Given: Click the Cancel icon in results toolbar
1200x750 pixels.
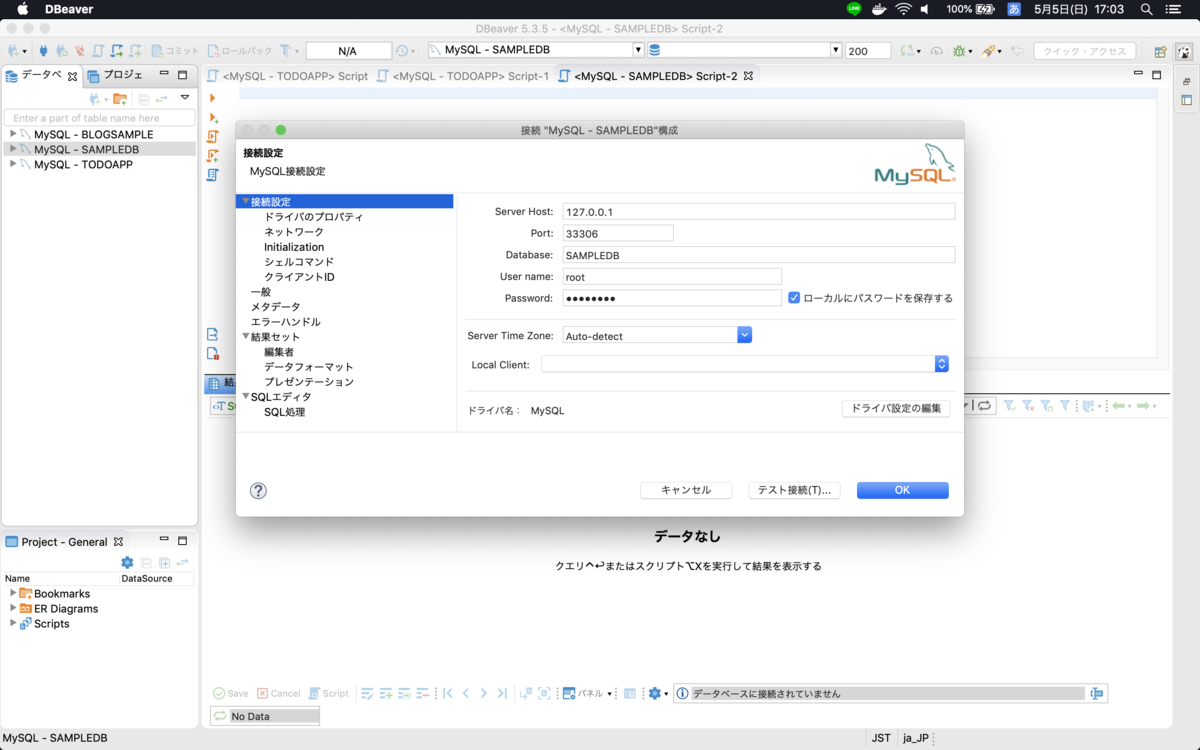Looking at the screenshot, I should [279, 693].
